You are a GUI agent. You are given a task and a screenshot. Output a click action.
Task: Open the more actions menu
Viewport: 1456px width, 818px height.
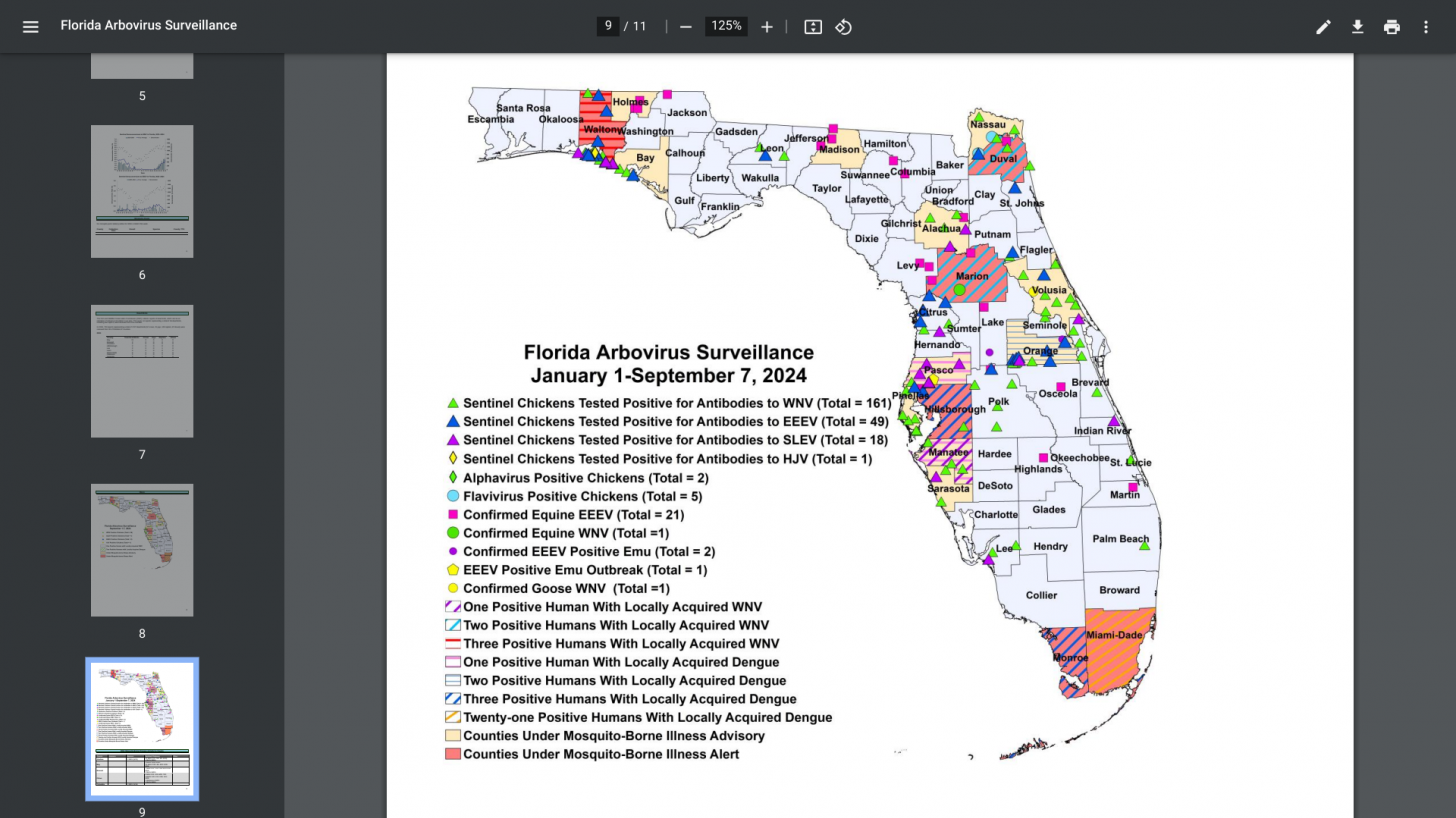(x=1426, y=27)
